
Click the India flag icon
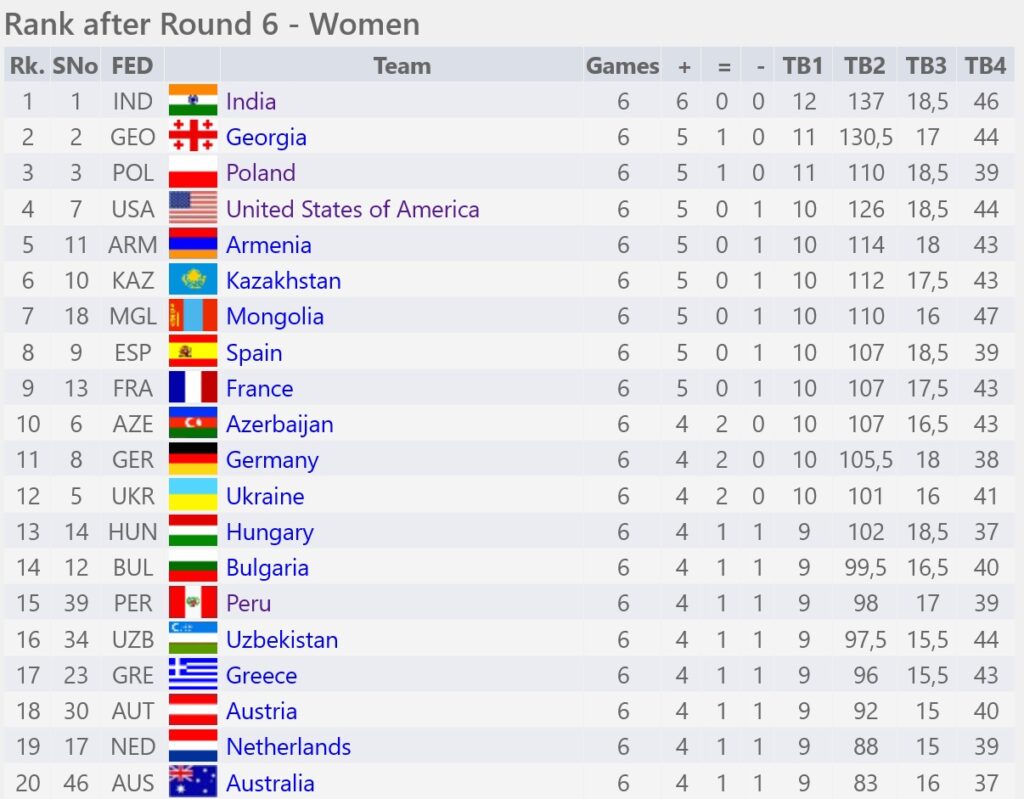[x=193, y=101]
